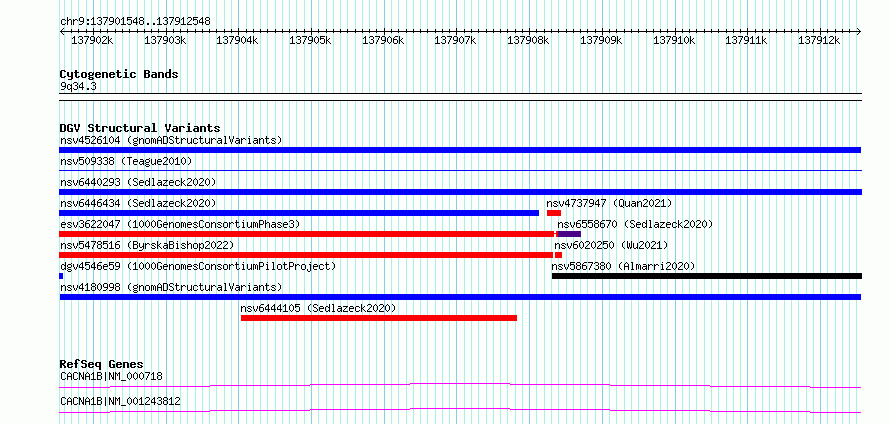Viewport: 890px width, 424px height.
Task: Click the 137905k ruler position
Action: 310,40
